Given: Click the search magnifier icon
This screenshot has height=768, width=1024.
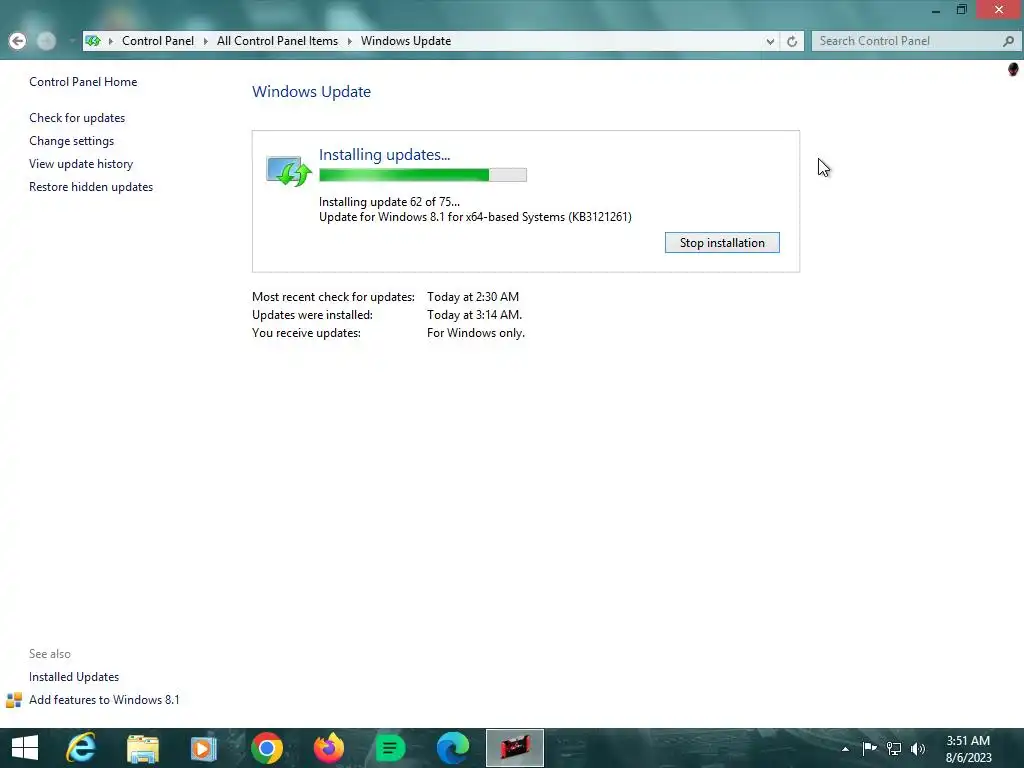Looking at the screenshot, I should [1008, 41].
